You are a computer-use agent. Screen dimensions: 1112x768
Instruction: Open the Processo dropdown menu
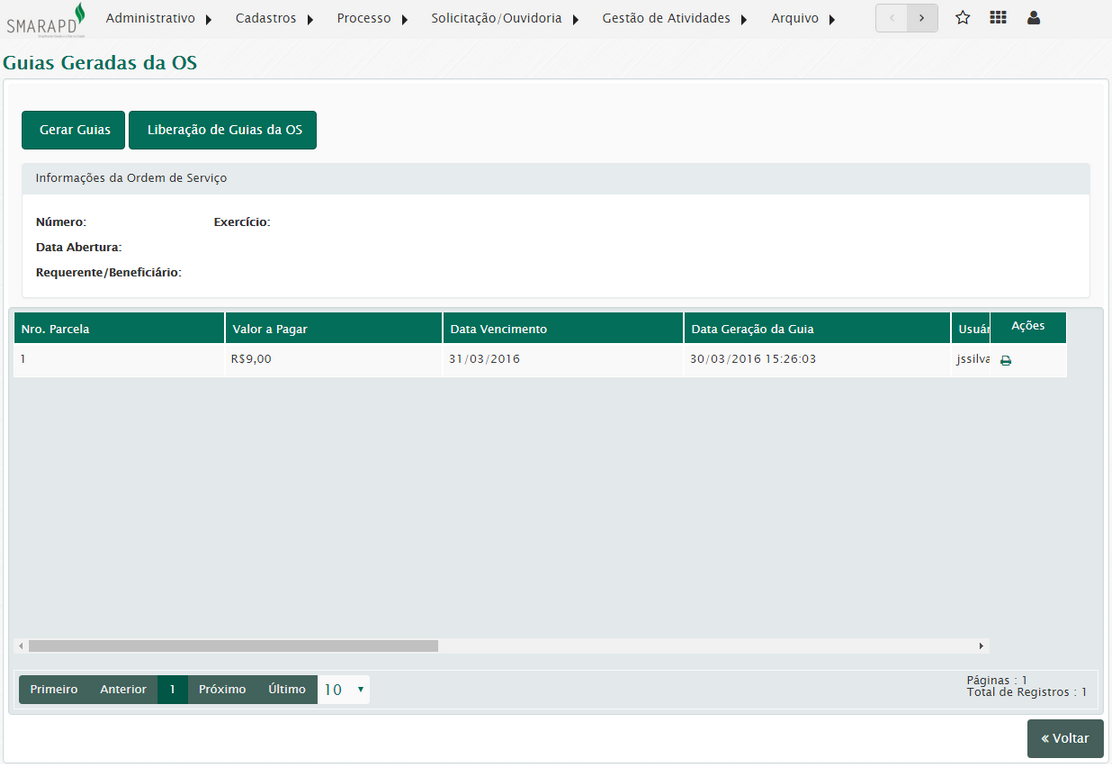(x=372, y=18)
